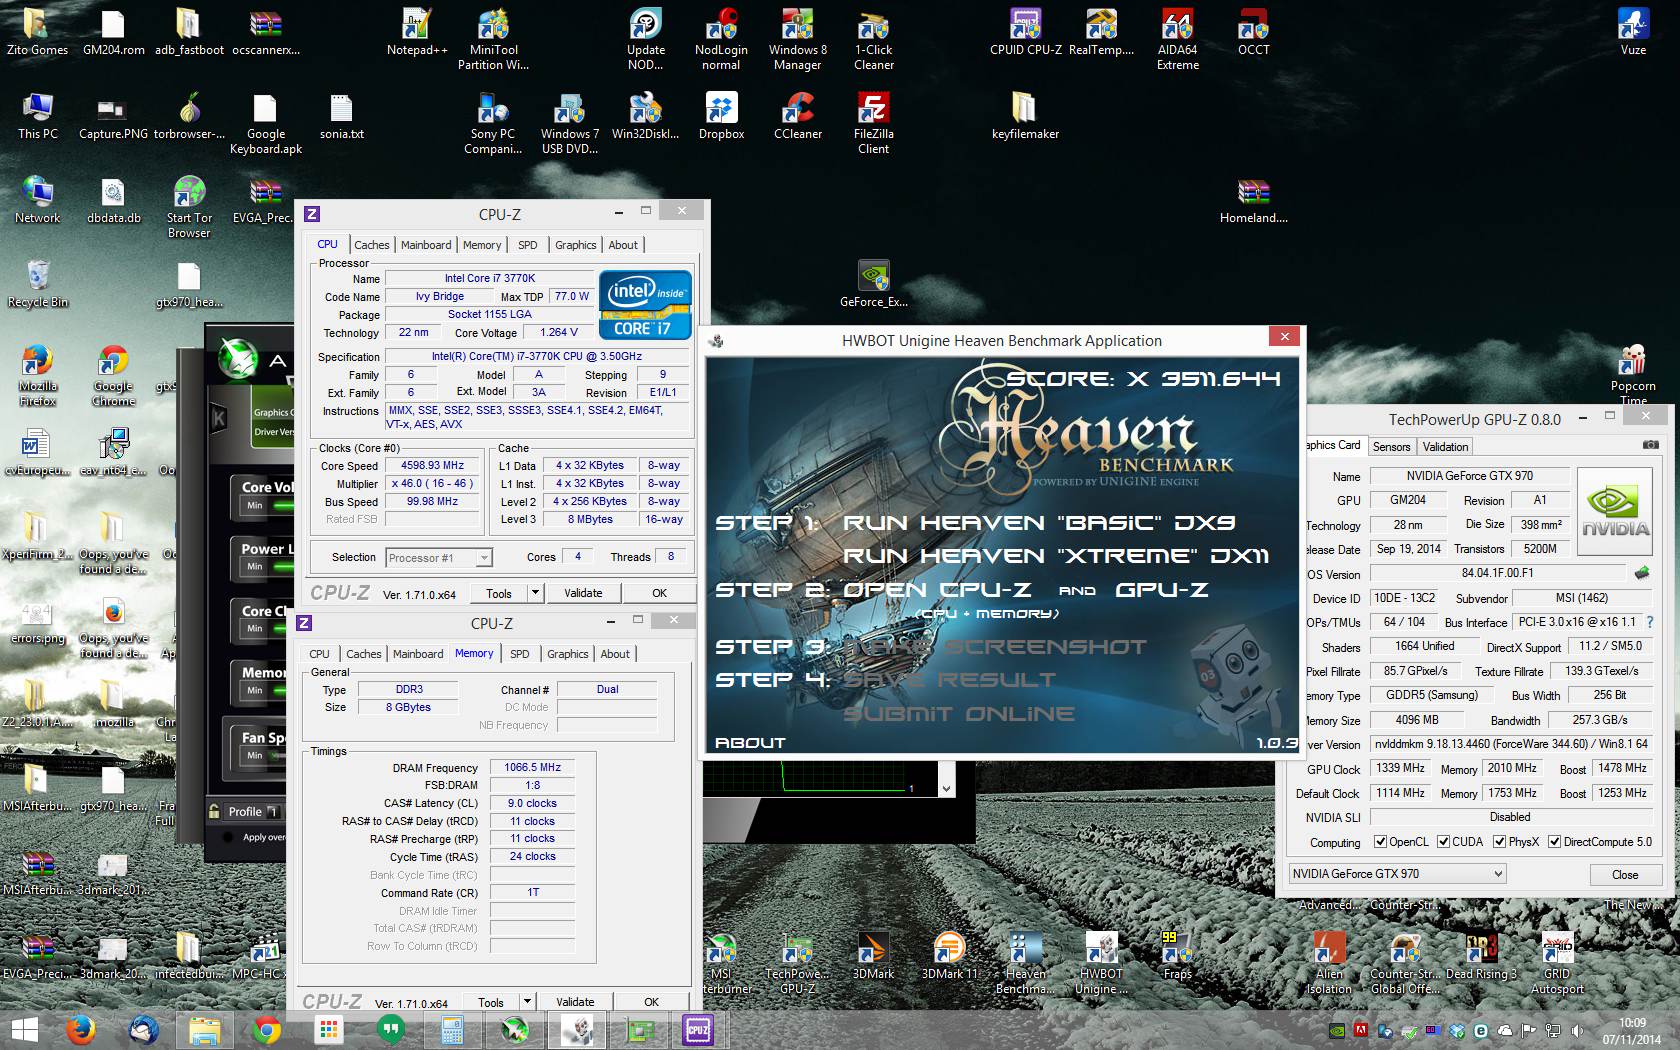This screenshot has height=1050, width=1680.
Task: Toggle DirectCompute 5.0 checkbox
Action: point(1554,842)
